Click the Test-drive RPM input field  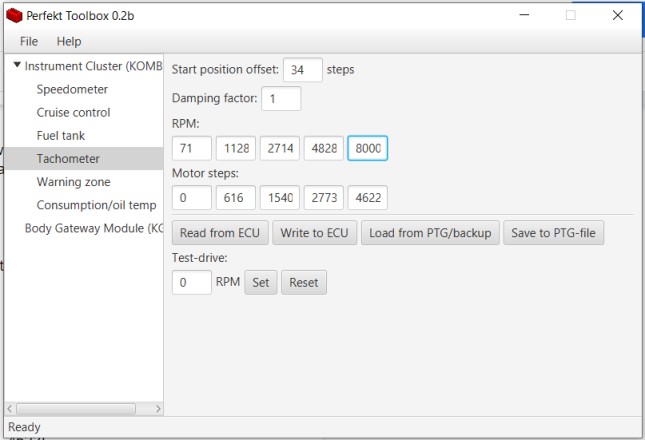192,282
